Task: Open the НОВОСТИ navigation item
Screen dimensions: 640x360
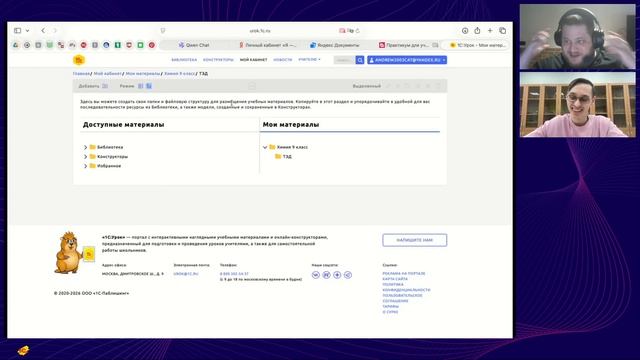Action: (x=283, y=60)
